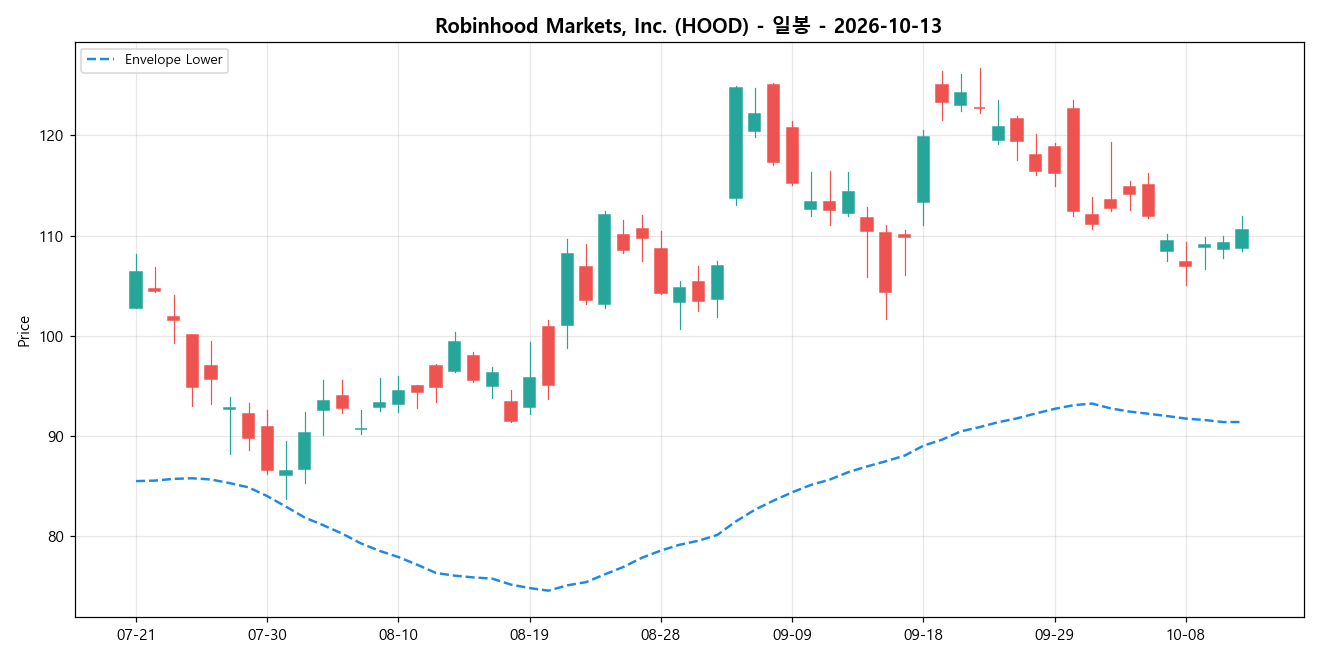This screenshot has height=660, width=1320.
Task: Select the tall green gap-up candle before 09-09
Action: (736, 143)
